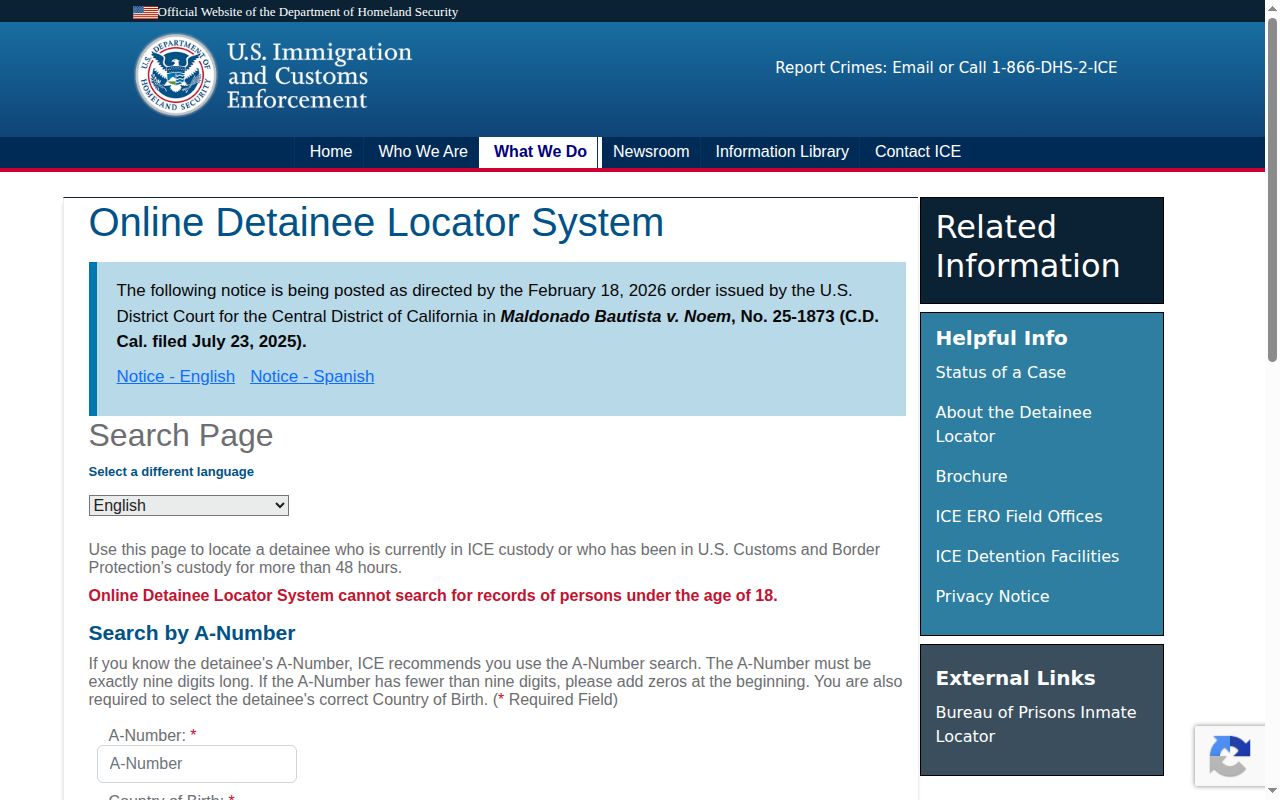This screenshot has height=800, width=1280.
Task: Open About the Detainee Locator link
Action: [1014, 424]
